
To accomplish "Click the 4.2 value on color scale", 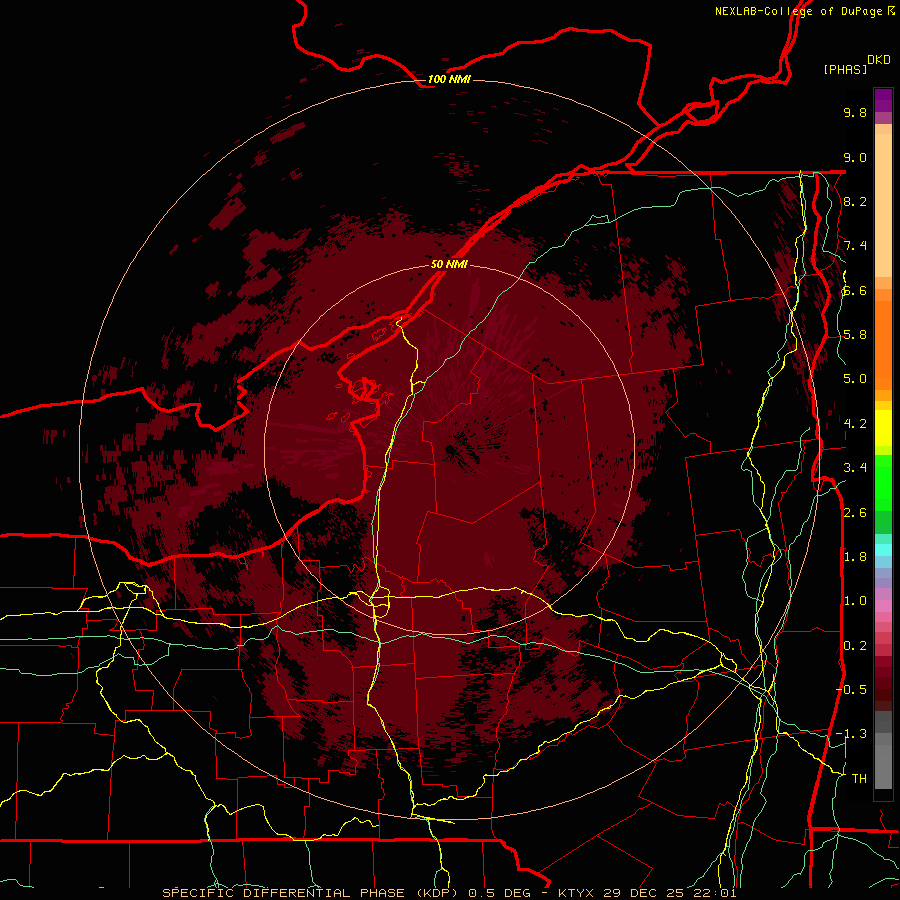I will (855, 424).
